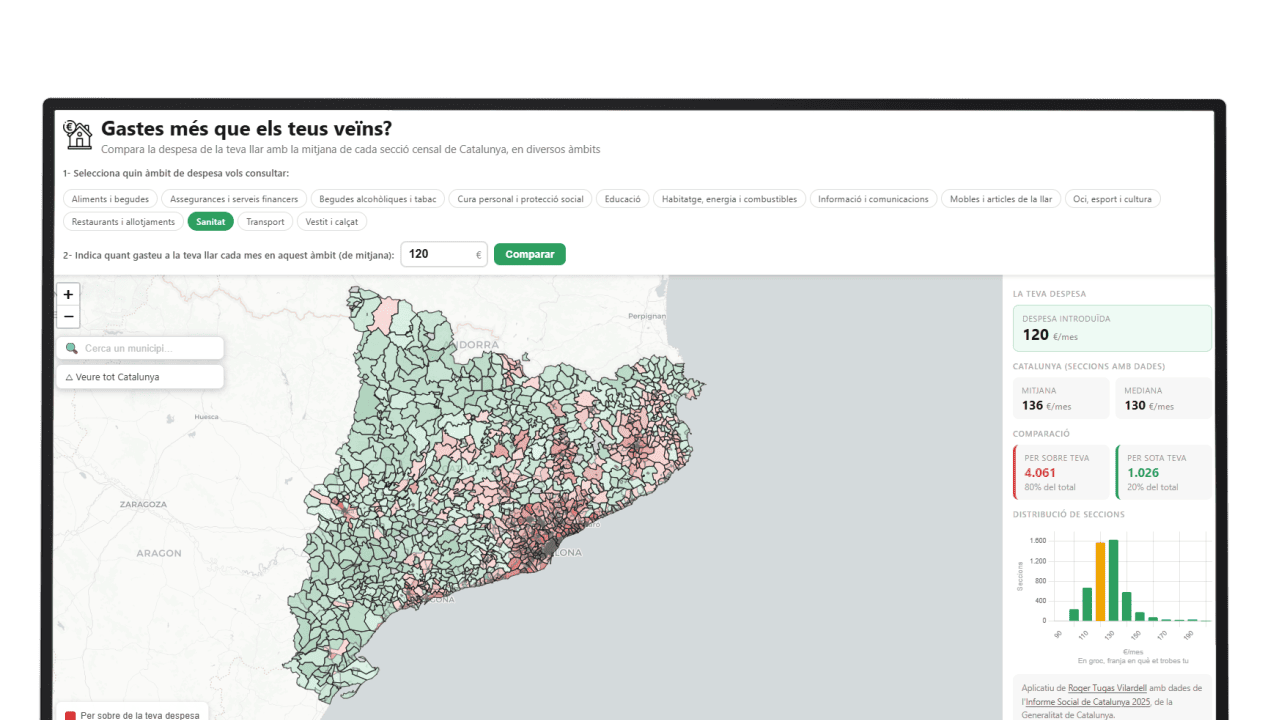Switch to Oci, esport i cultura

click(1112, 199)
